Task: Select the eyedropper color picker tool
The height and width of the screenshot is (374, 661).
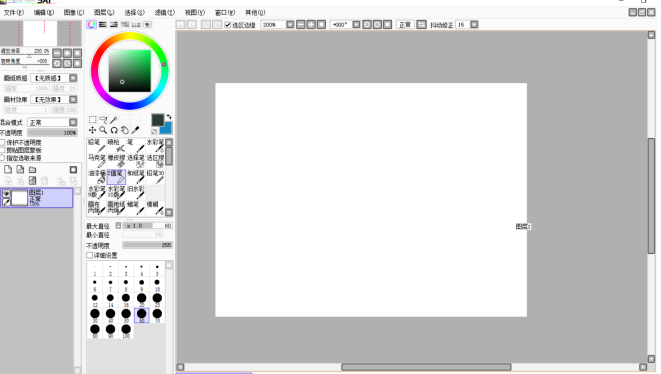Action: tap(135, 130)
